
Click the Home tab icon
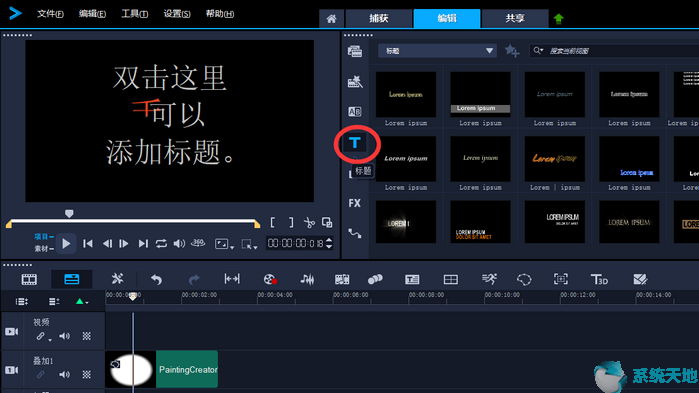(331, 19)
